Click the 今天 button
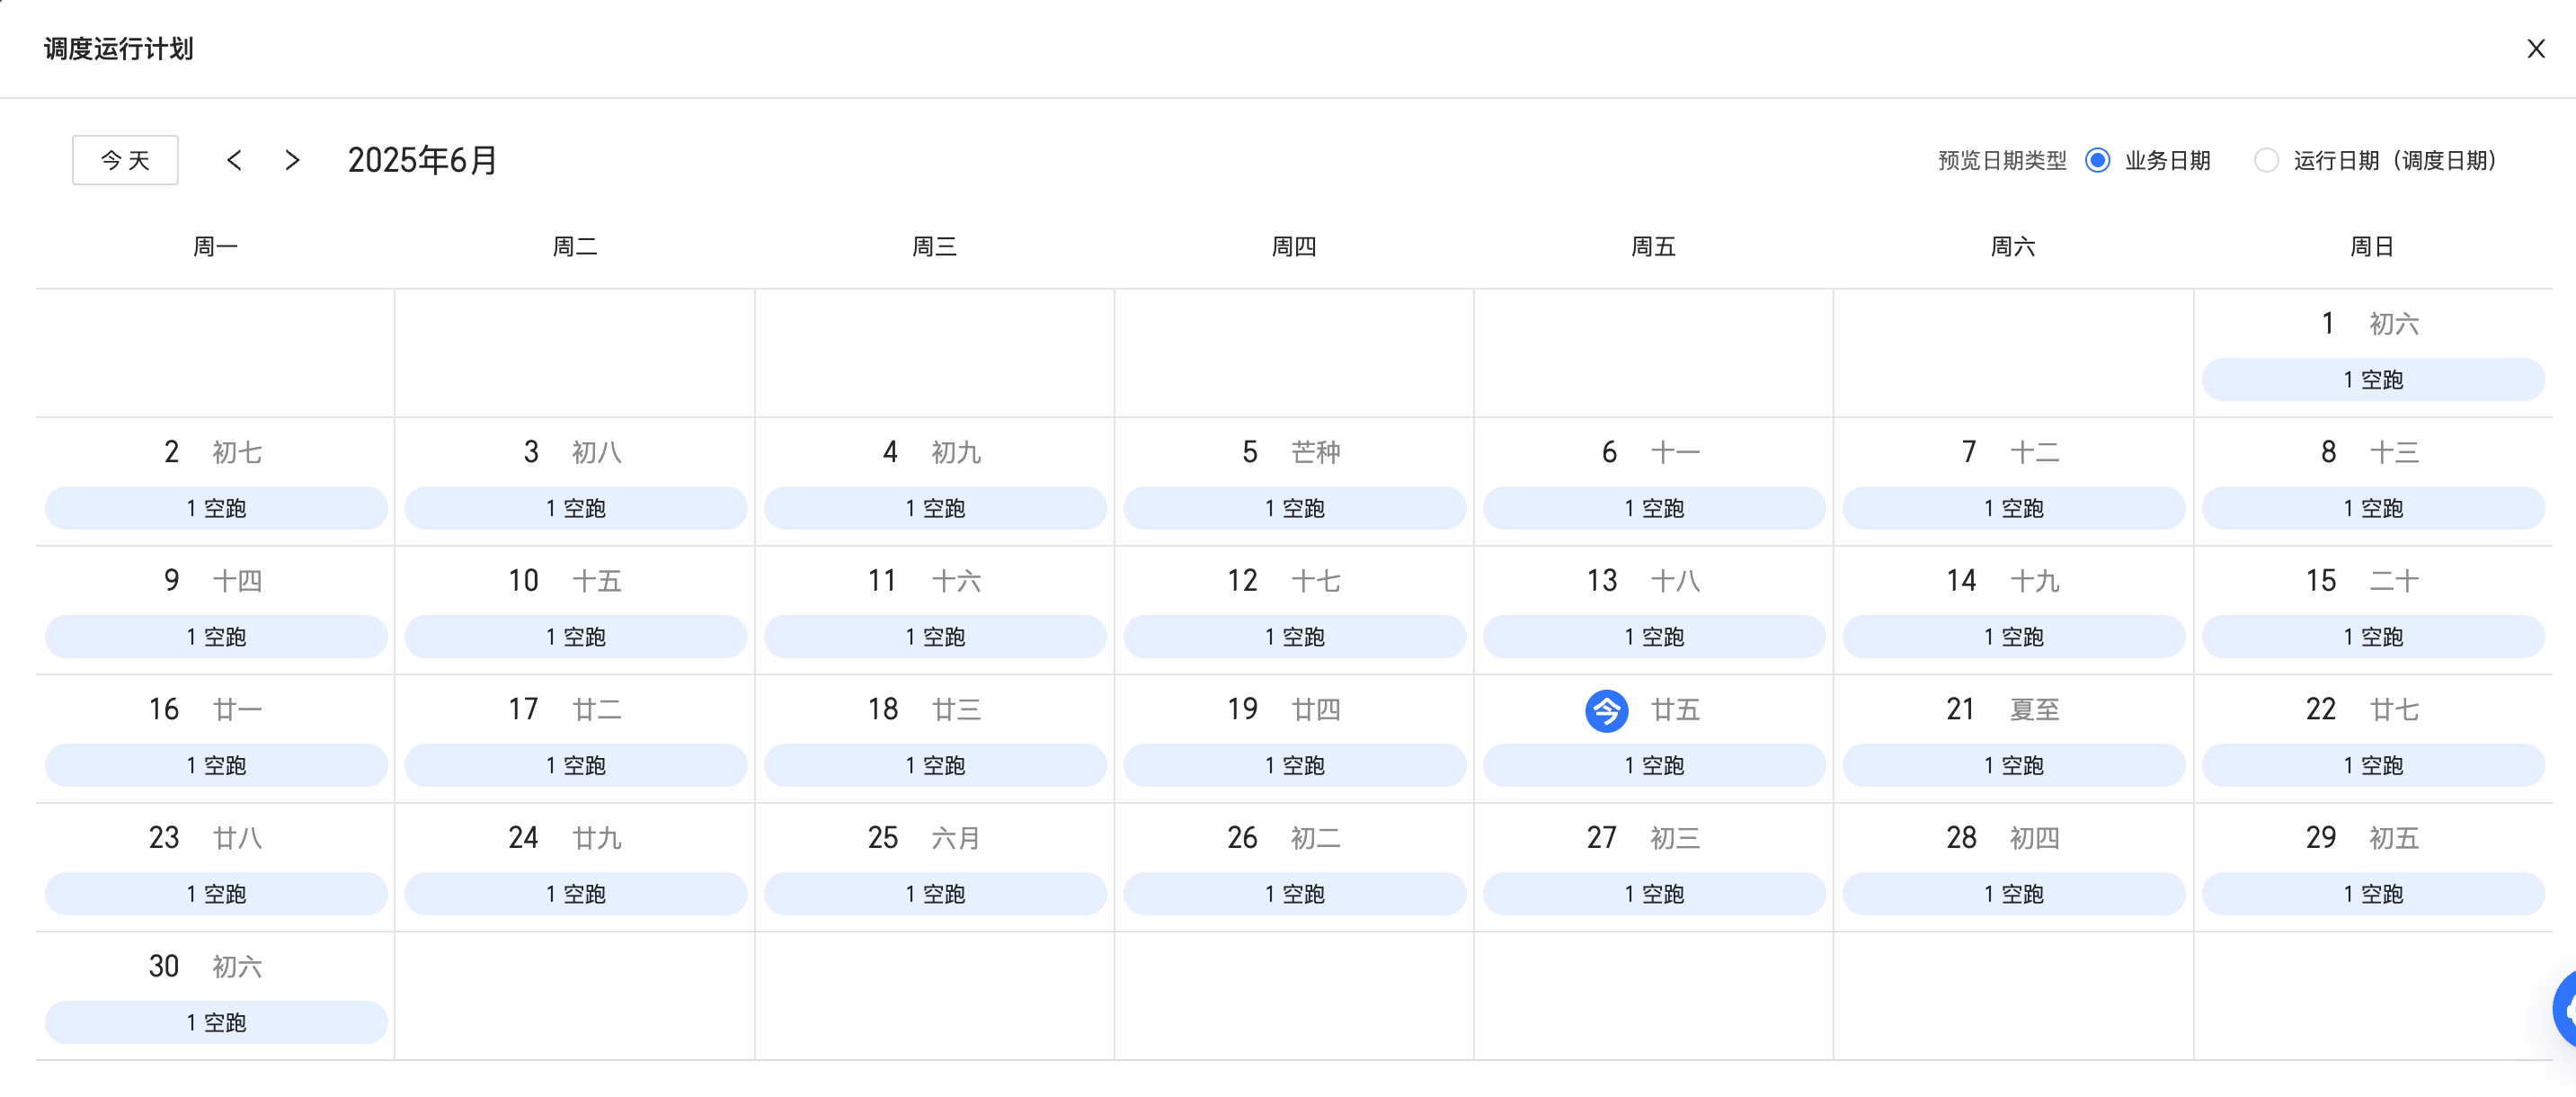The height and width of the screenshot is (1097, 2576). pos(125,160)
